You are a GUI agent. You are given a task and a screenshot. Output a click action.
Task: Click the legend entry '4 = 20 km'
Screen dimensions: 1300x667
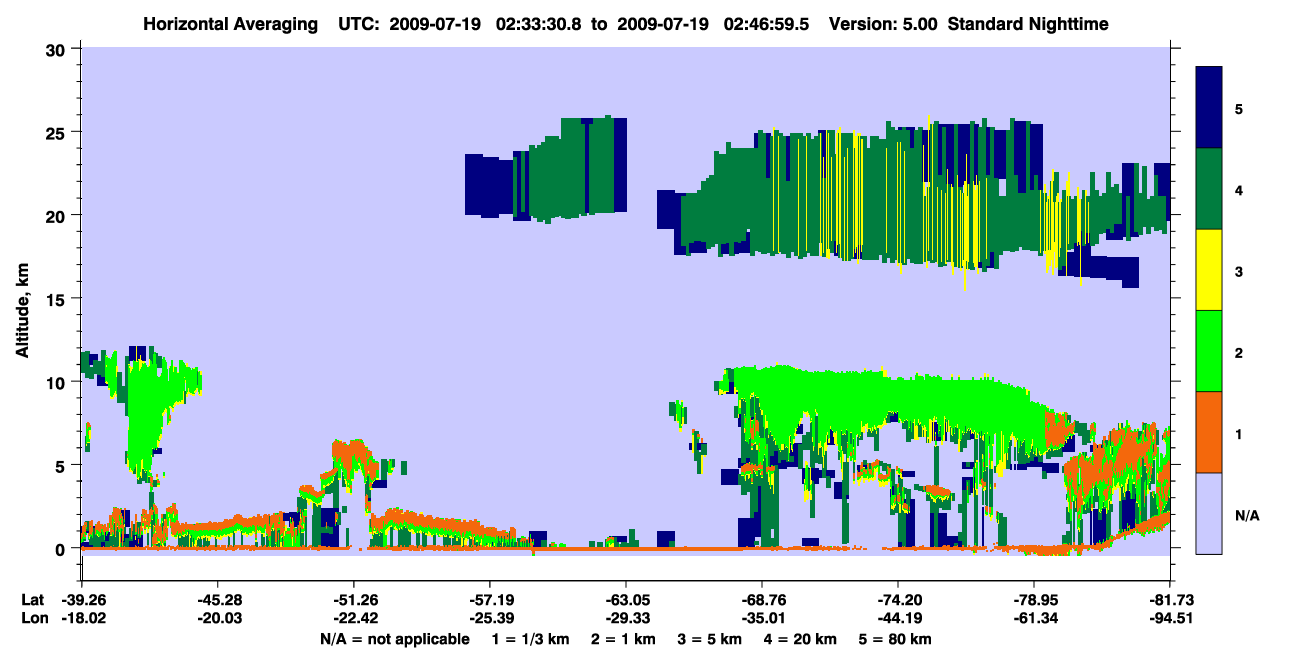pyautogui.click(x=802, y=639)
